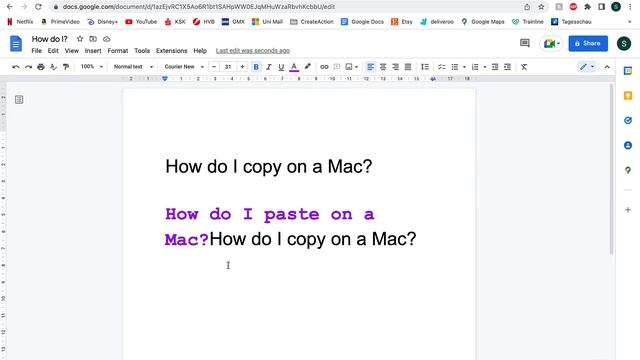The height and width of the screenshot is (360, 640).
Task: Show document outline icon
Action: 19,100
